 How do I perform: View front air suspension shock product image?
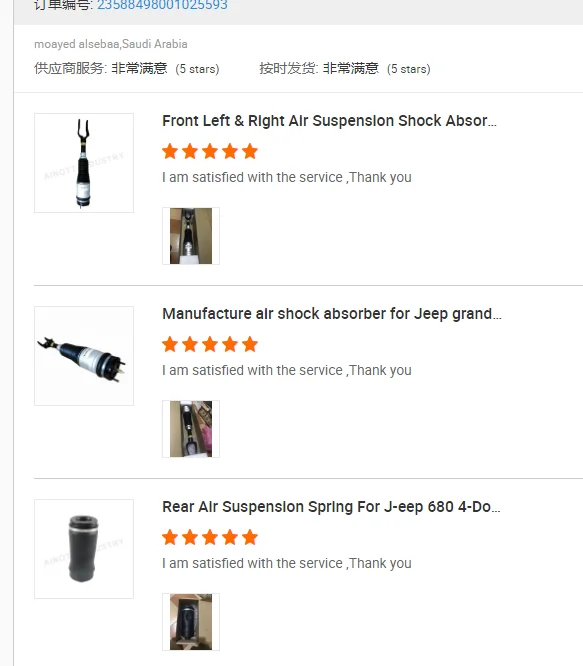[x=84, y=163]
